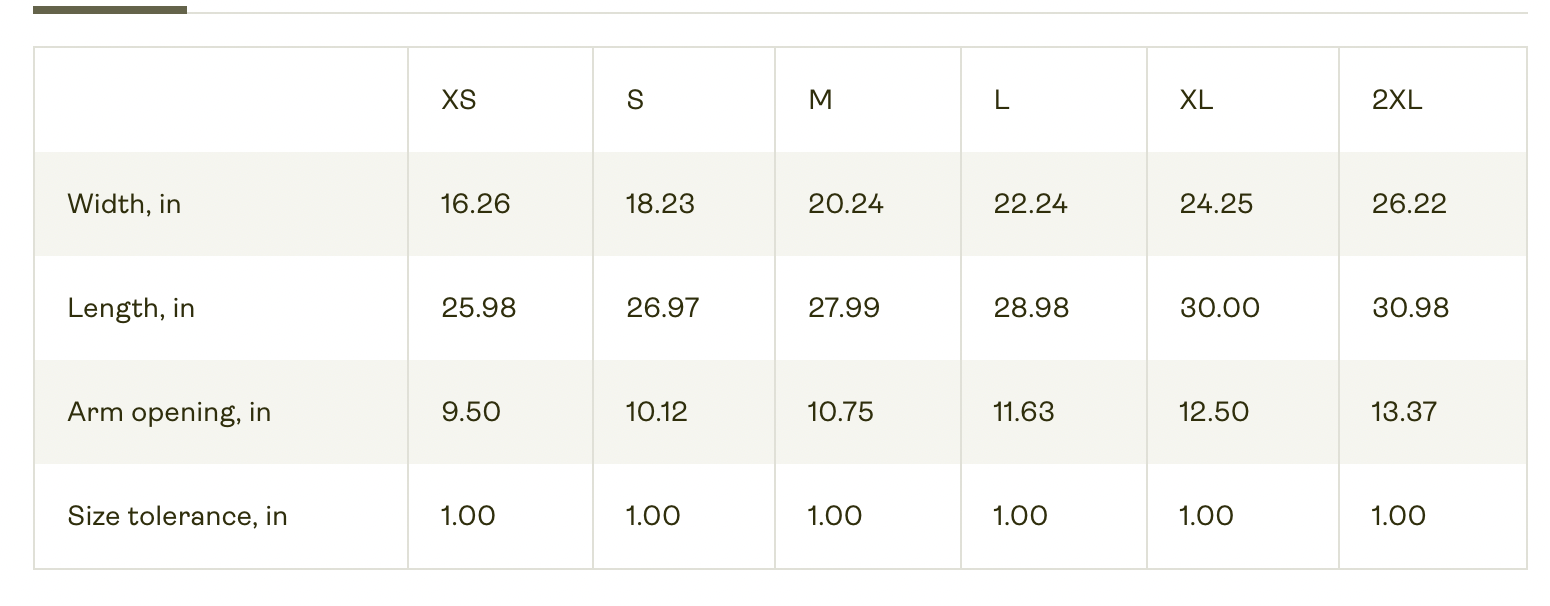Click the L length value 28.98
This screenshot has height=606, width=1550.
tap(1031, 308)
